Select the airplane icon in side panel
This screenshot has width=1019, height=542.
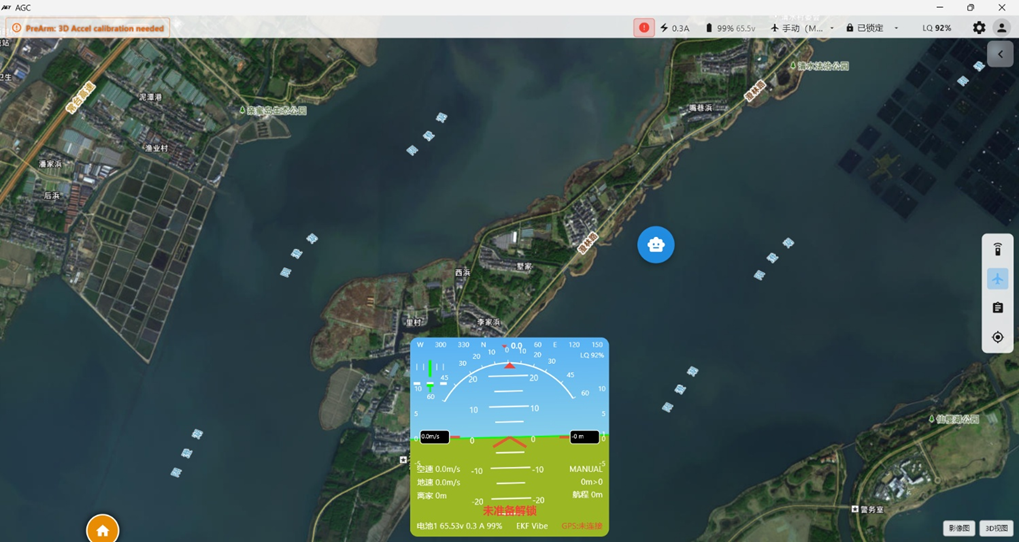coord(997,279)
